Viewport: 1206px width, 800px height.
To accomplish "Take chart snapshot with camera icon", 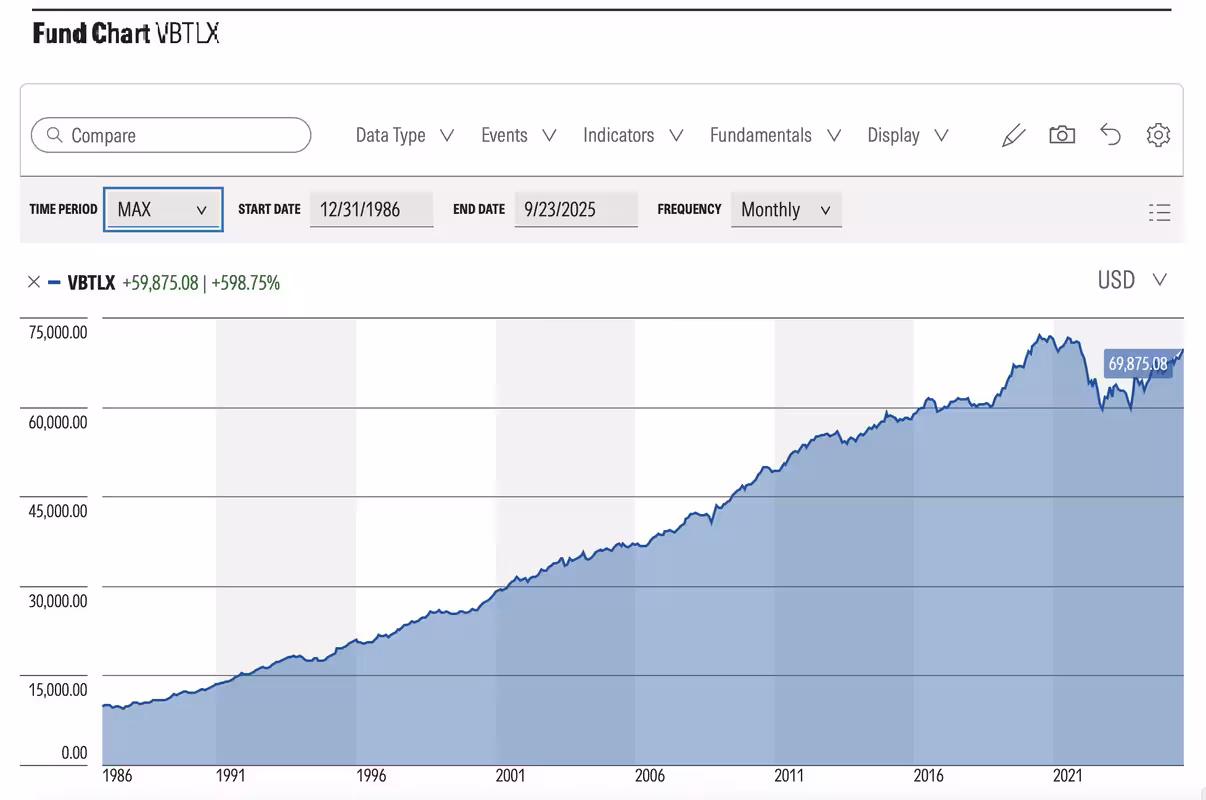I will (1062, 135).
